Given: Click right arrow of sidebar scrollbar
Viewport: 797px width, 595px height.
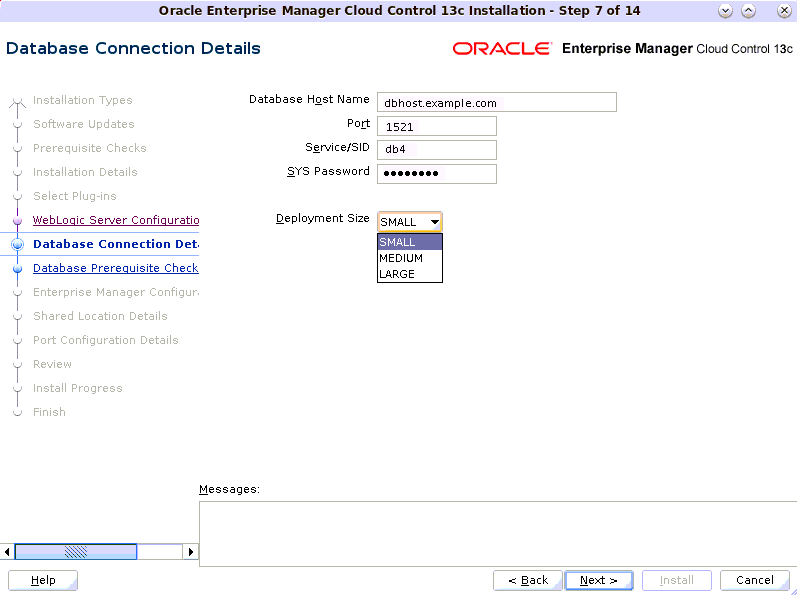Looking at the screenshot, I should click(191, 551).
